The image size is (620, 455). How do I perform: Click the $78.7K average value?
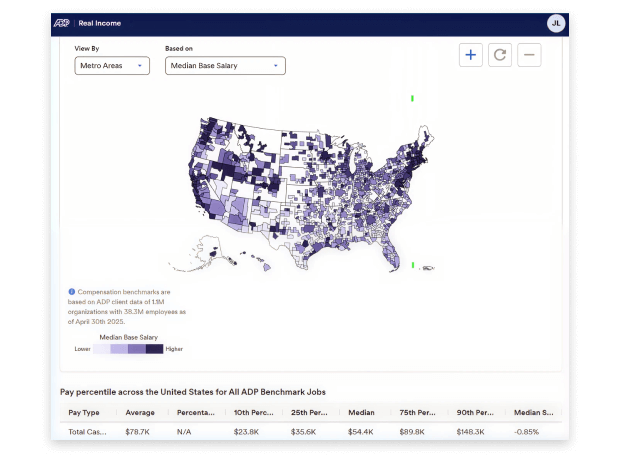coord(138,432)
